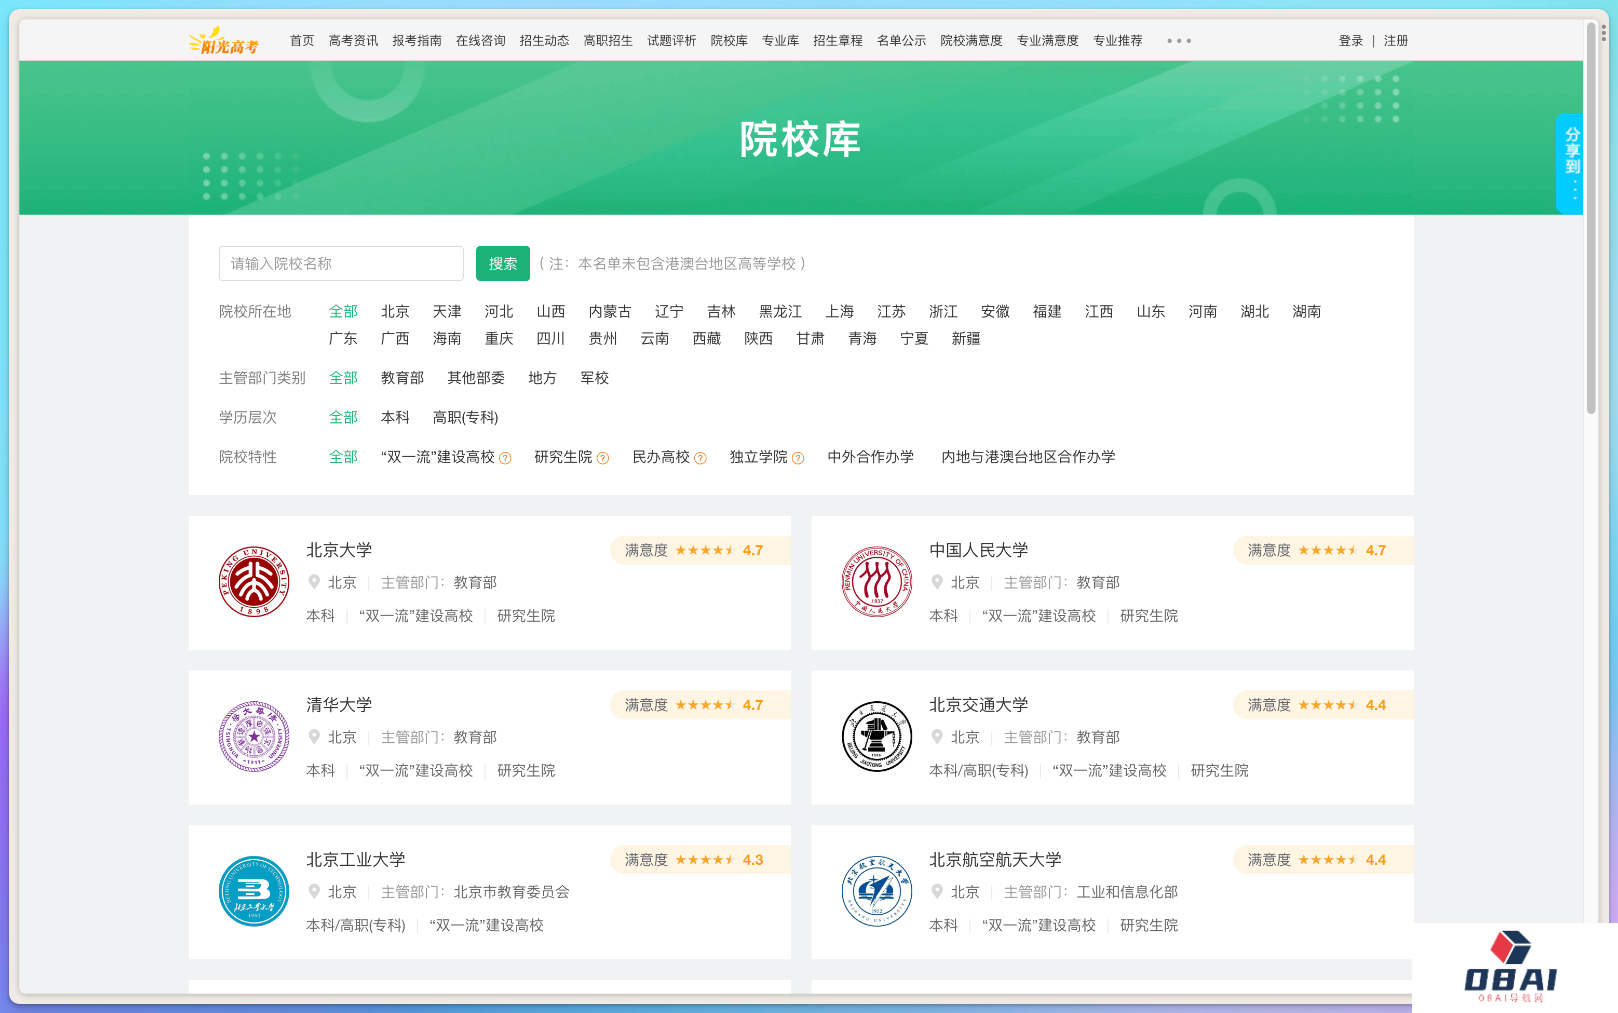Open the 北京工业大学 school name link
Image resolution: width=1618 pixels, height=1013 pixels.
356,860
